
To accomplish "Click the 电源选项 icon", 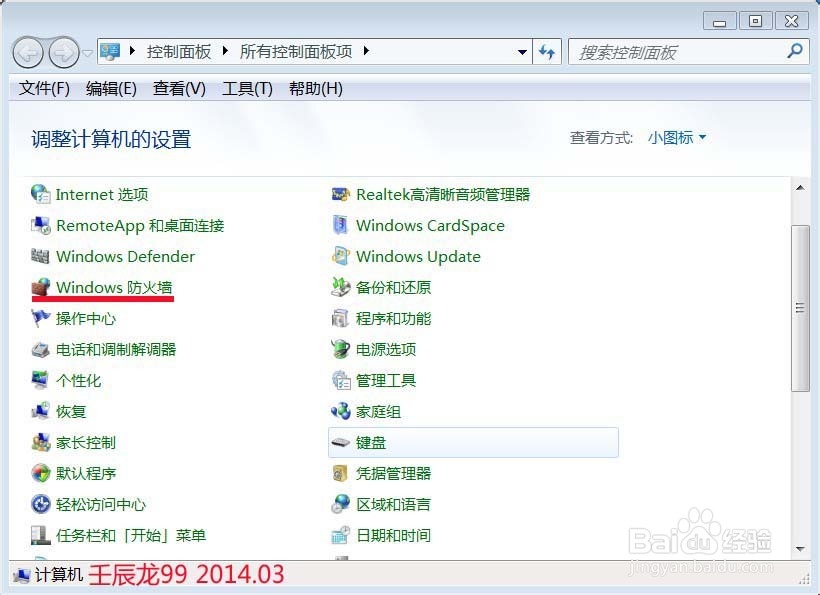I will pos(340,349).
